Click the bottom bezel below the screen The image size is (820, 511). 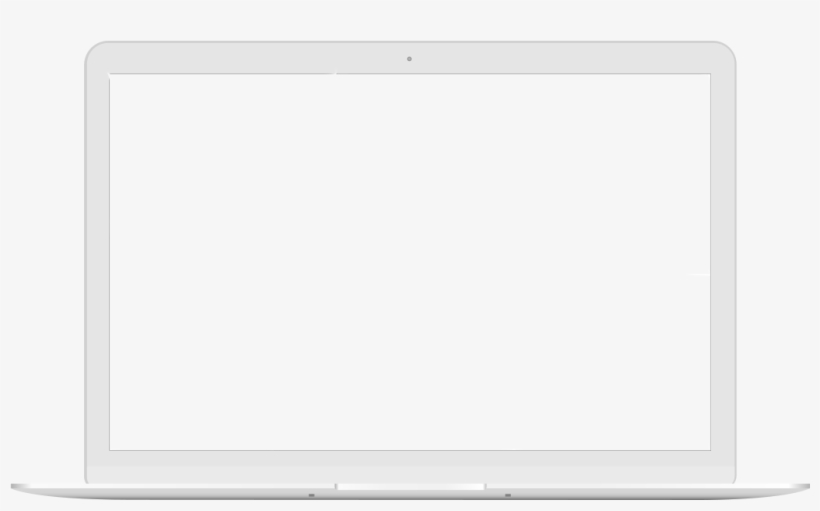pos(411,467)
